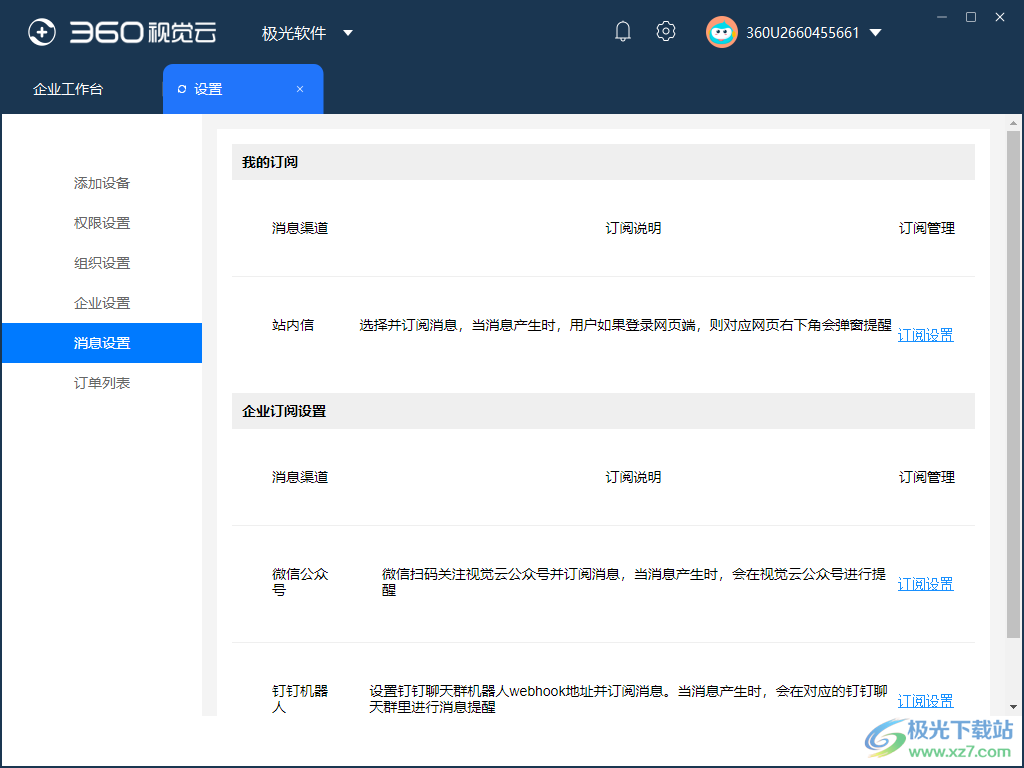
Task: Click 订阅管理 column header under 我的订阅
Action: coord(927,228)
